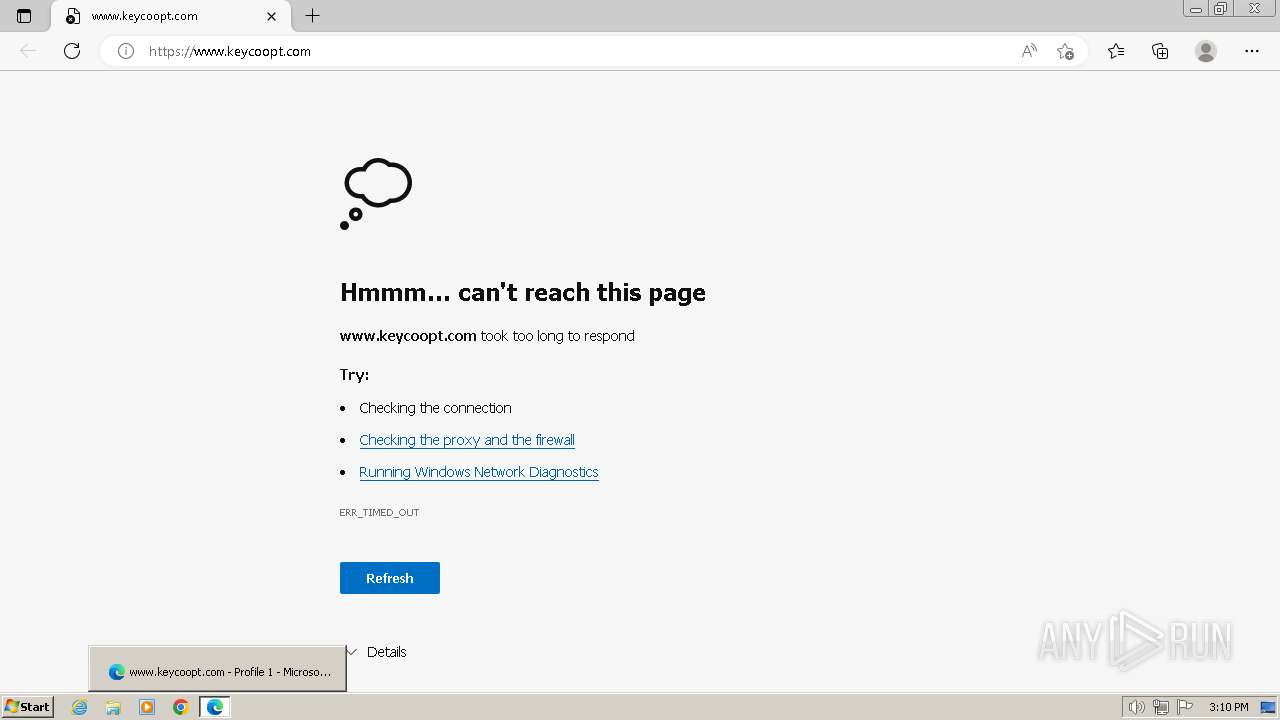
Task: Launch Internet Explorer from taskbar
Action: pyautogui.click(x=80, y=707)
